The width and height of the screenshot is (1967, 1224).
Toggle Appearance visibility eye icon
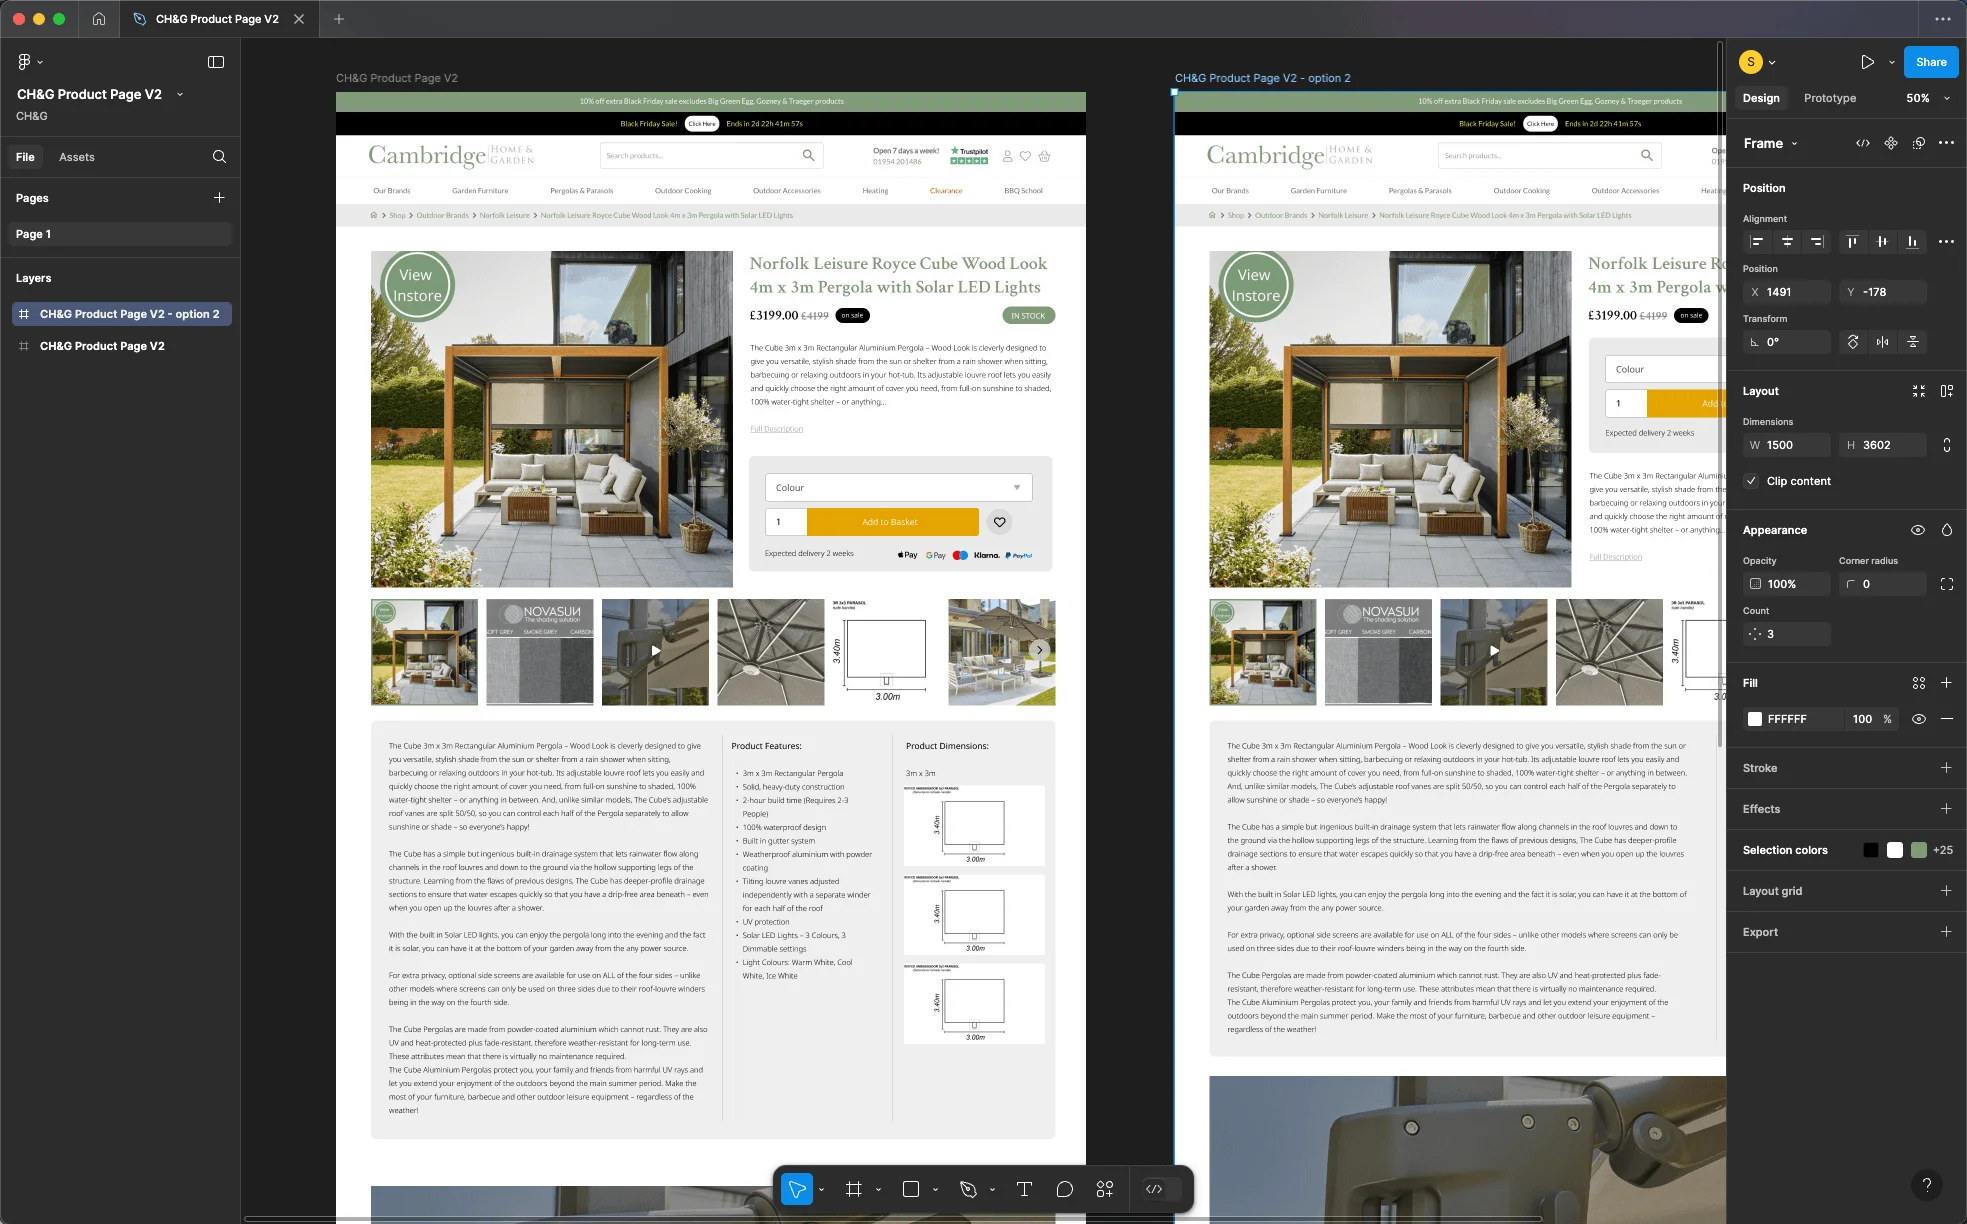click(x=1918, y=530)
